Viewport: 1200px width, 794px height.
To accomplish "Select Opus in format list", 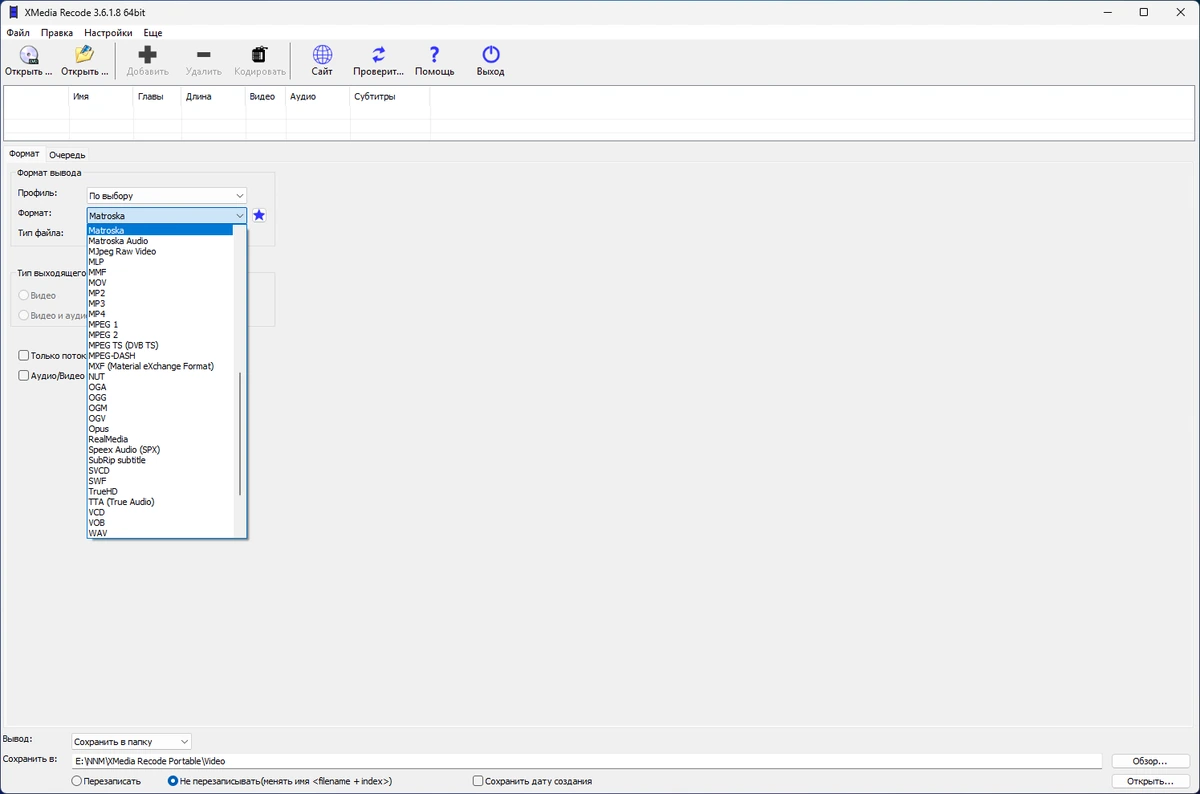I will tap(160, 429).
